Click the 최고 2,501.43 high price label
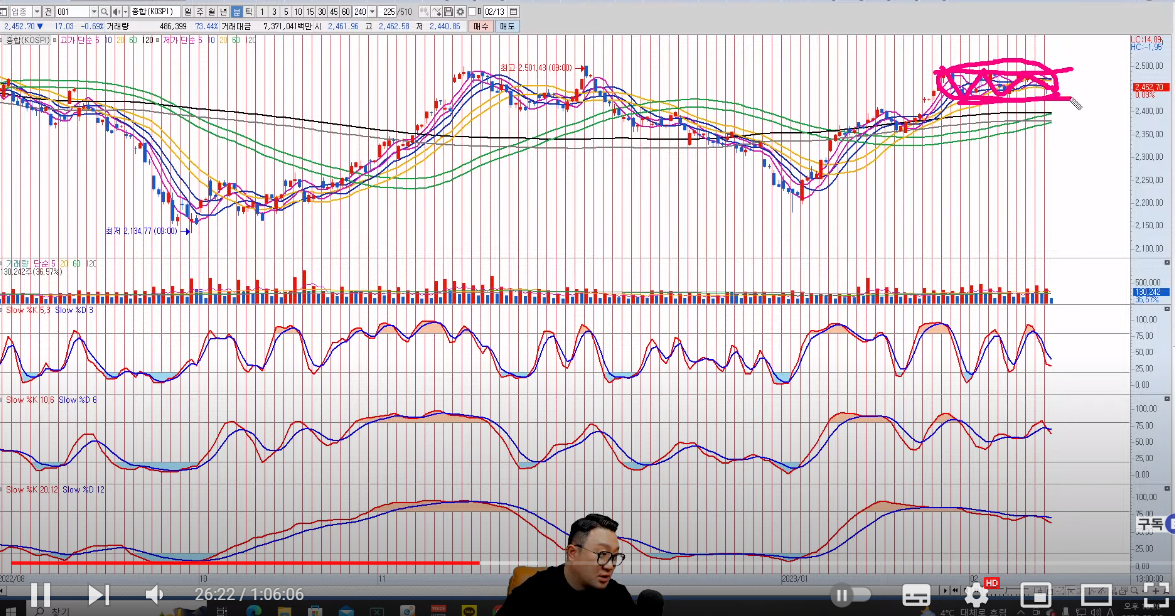This screenshot has width=1175, height=616. click(x=537, y=68)
